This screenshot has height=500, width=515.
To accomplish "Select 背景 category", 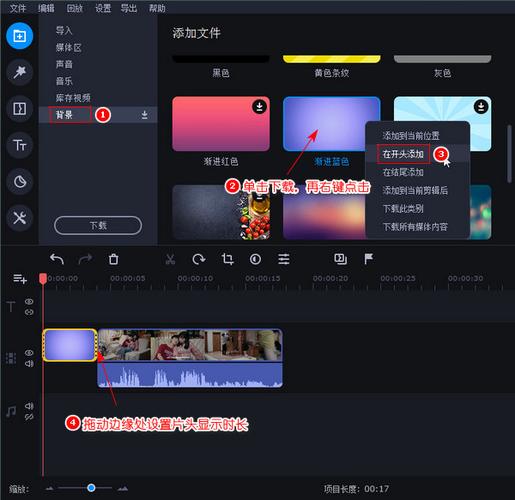I will coord(98,115).
